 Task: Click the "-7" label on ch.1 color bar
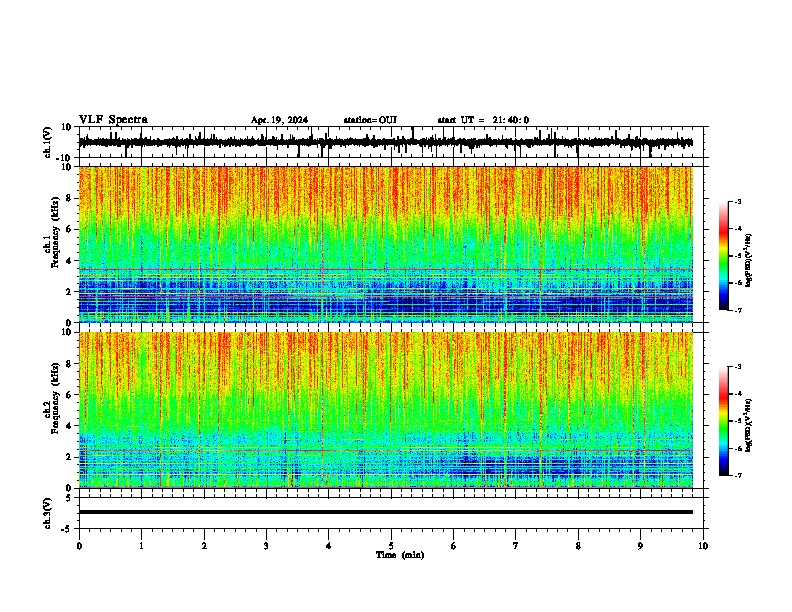tap(737, 311)
